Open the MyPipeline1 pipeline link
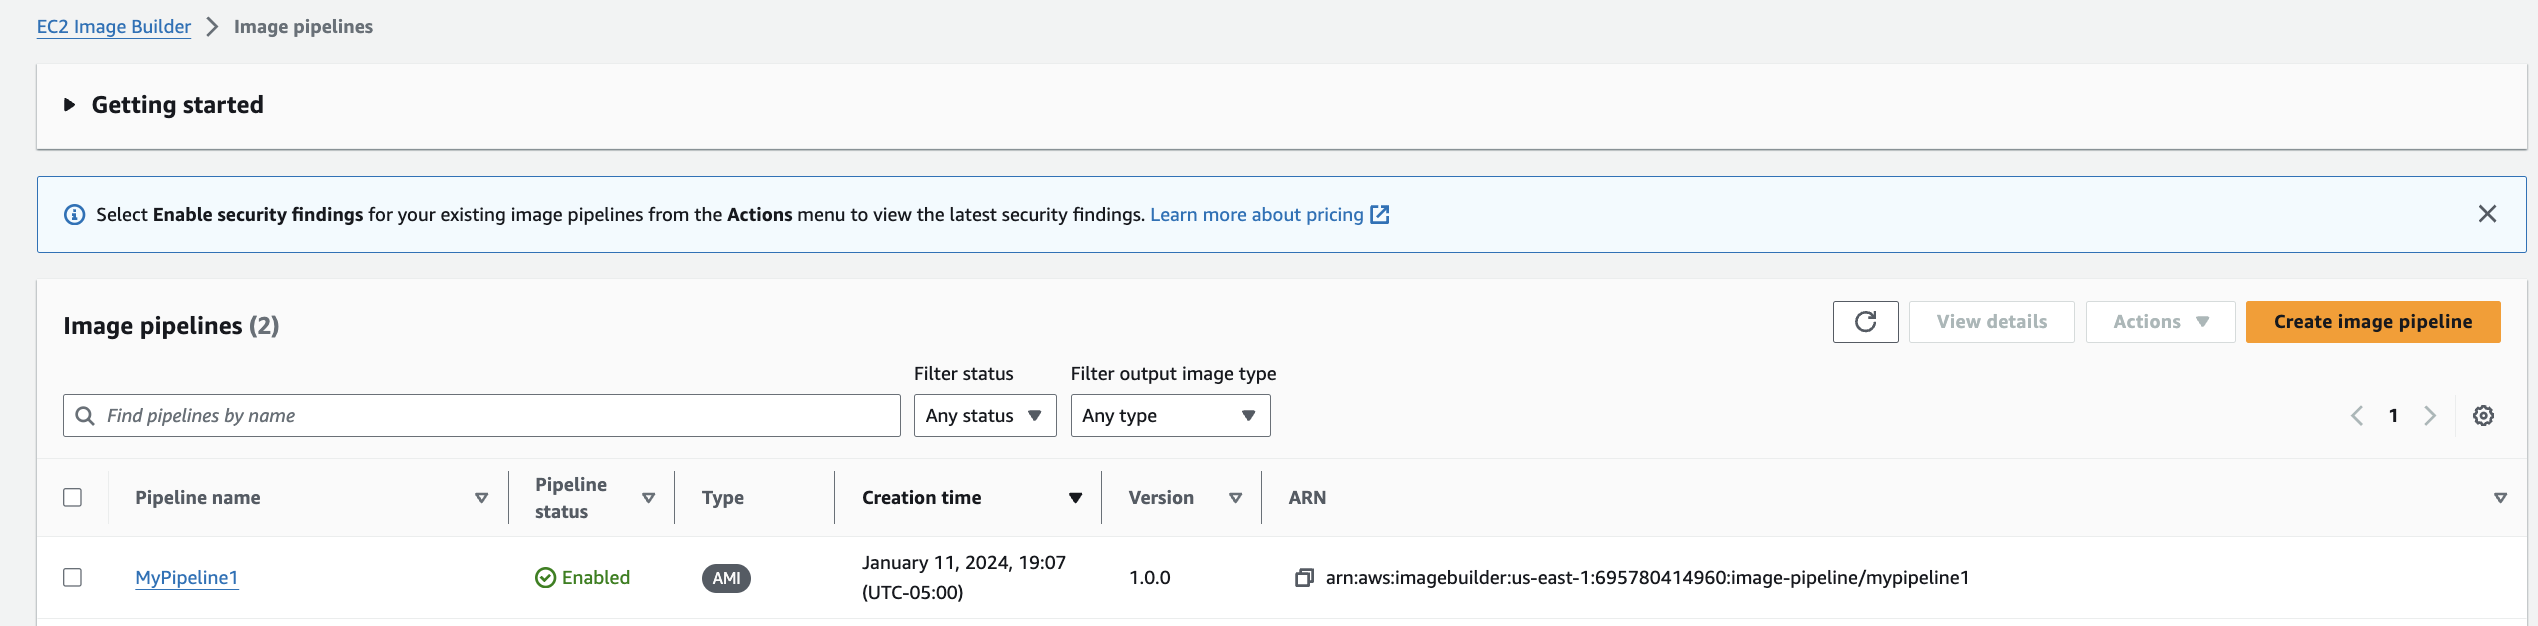 pos(187,578)
